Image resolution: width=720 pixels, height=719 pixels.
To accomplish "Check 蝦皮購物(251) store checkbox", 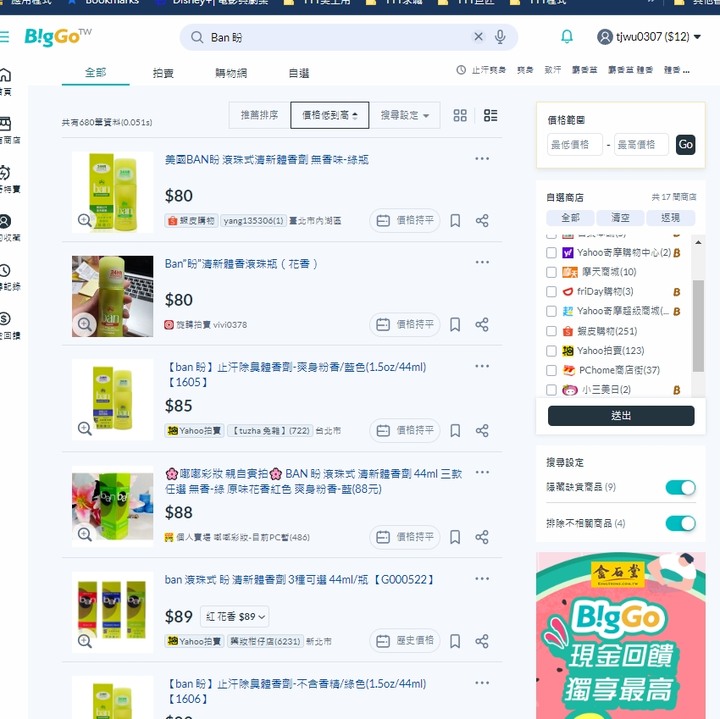I will 551,331.
